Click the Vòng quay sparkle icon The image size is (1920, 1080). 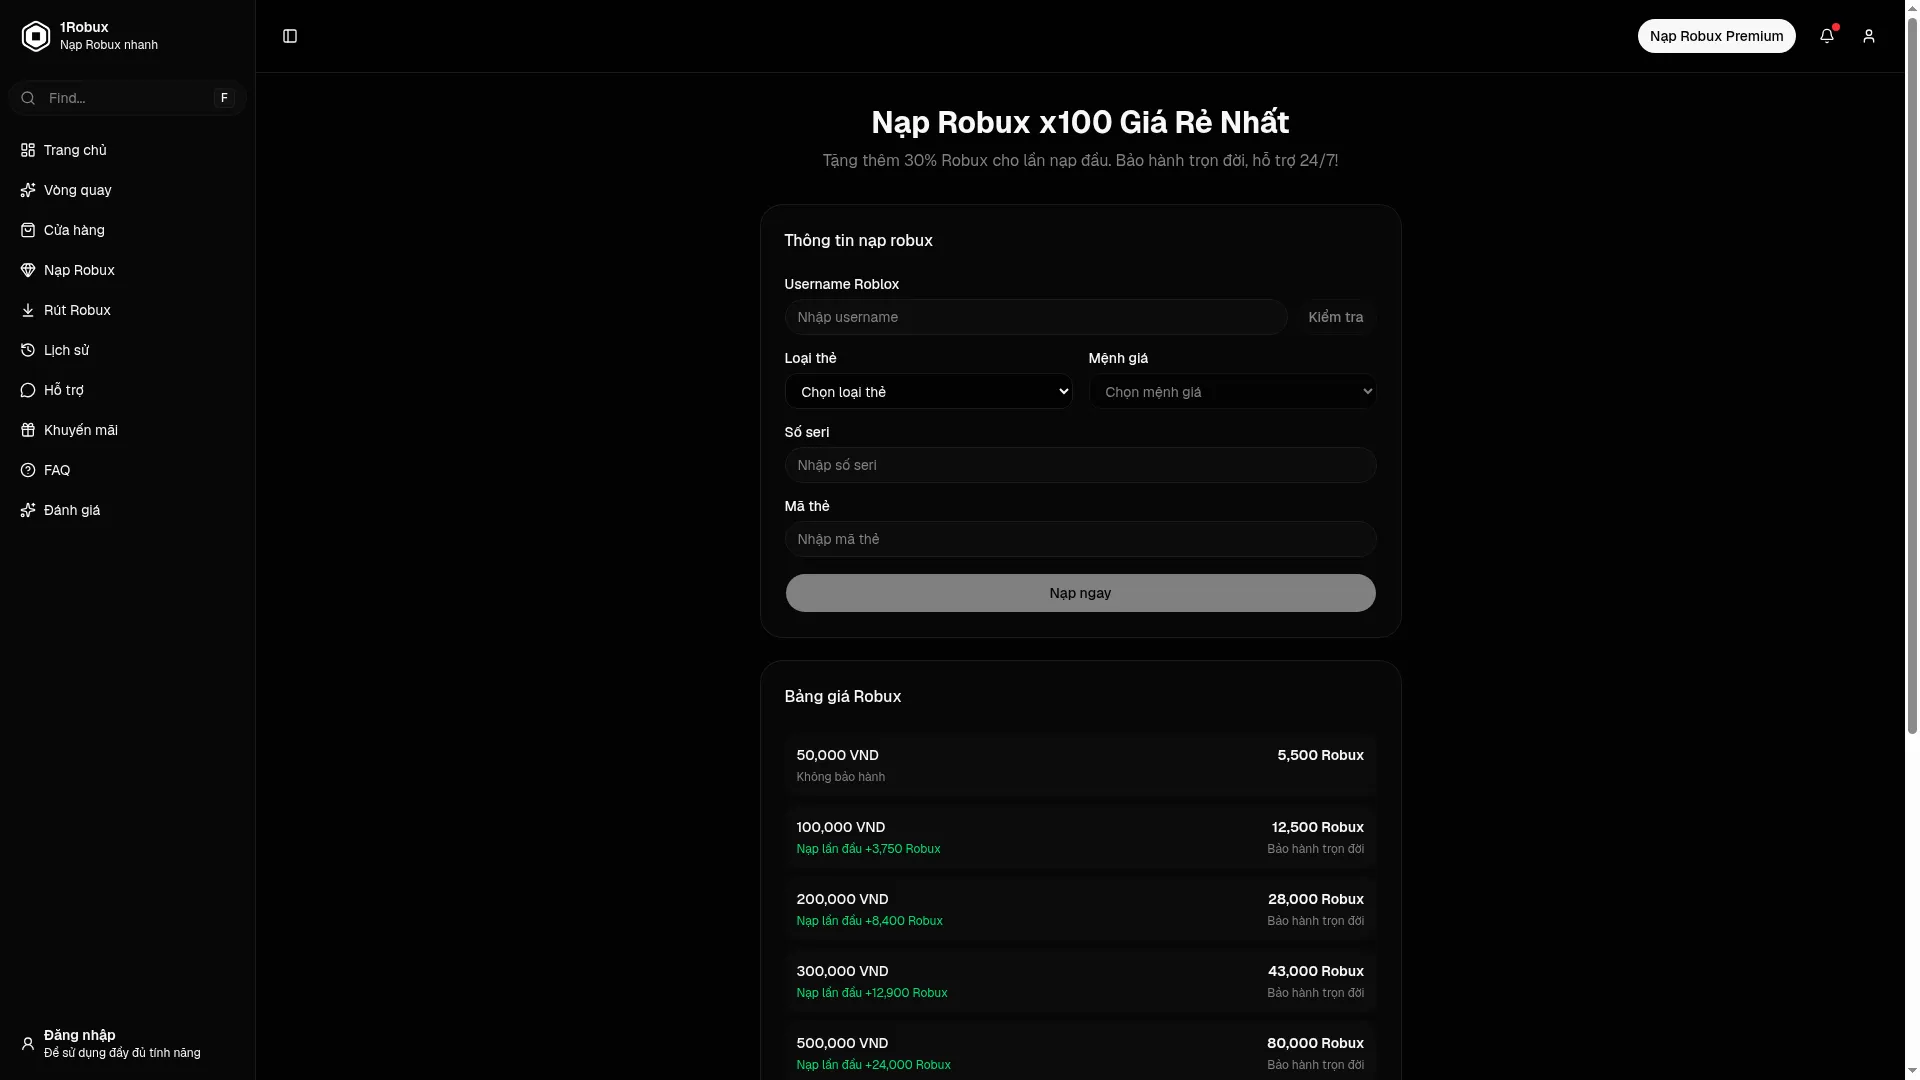(28, 190)
